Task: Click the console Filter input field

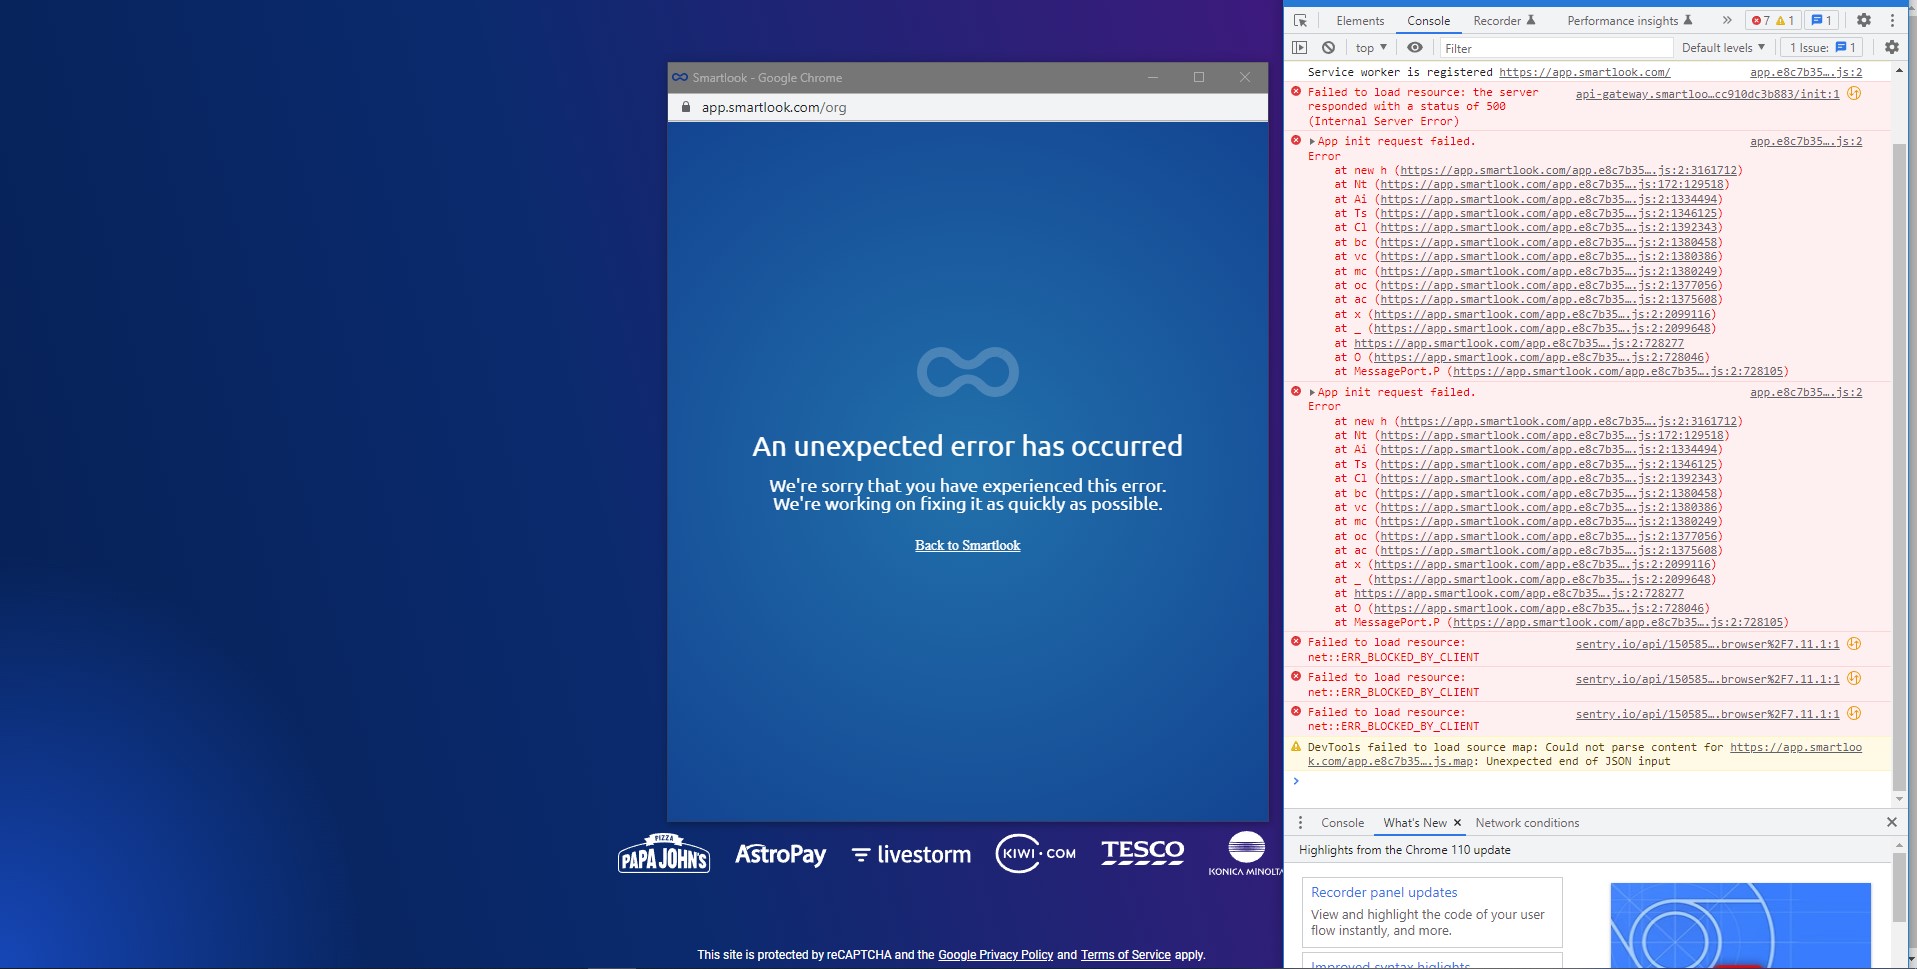Action: (x=1556, y=47)
